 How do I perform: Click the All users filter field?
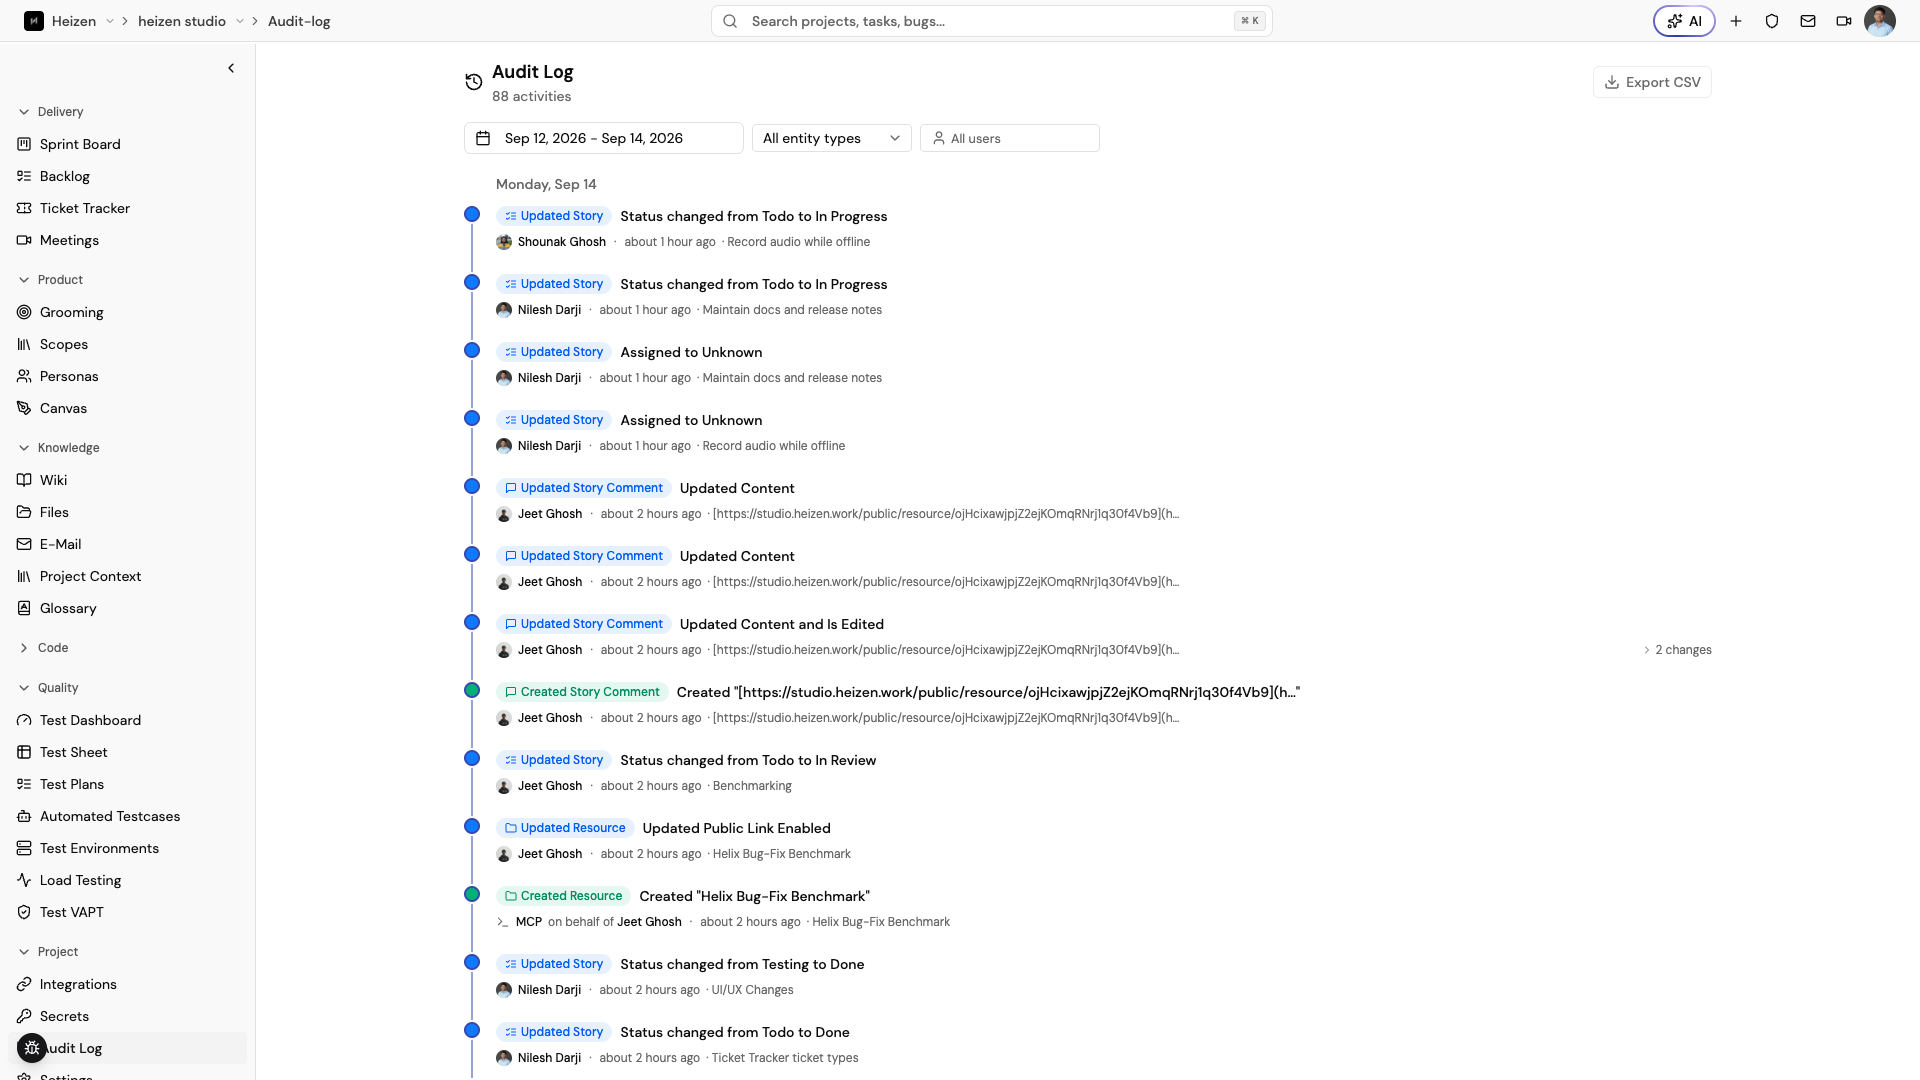click(1009, 138)
